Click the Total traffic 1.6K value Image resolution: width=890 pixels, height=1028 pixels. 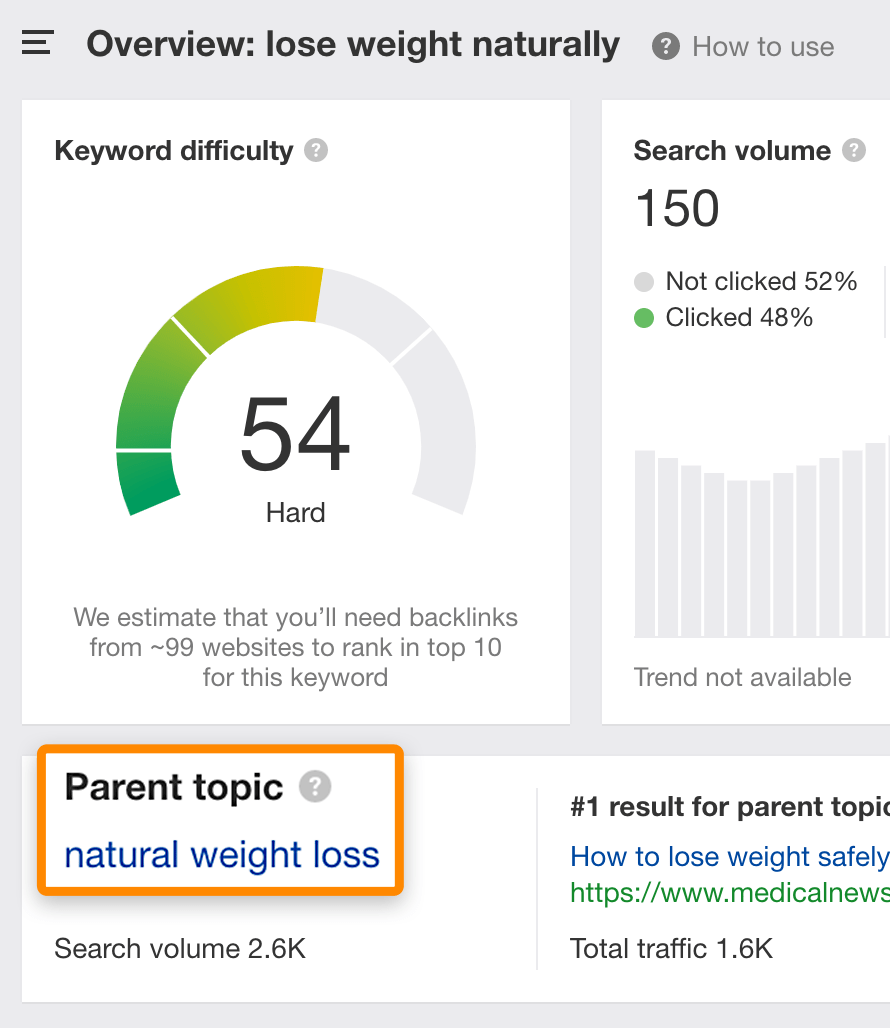671,948
